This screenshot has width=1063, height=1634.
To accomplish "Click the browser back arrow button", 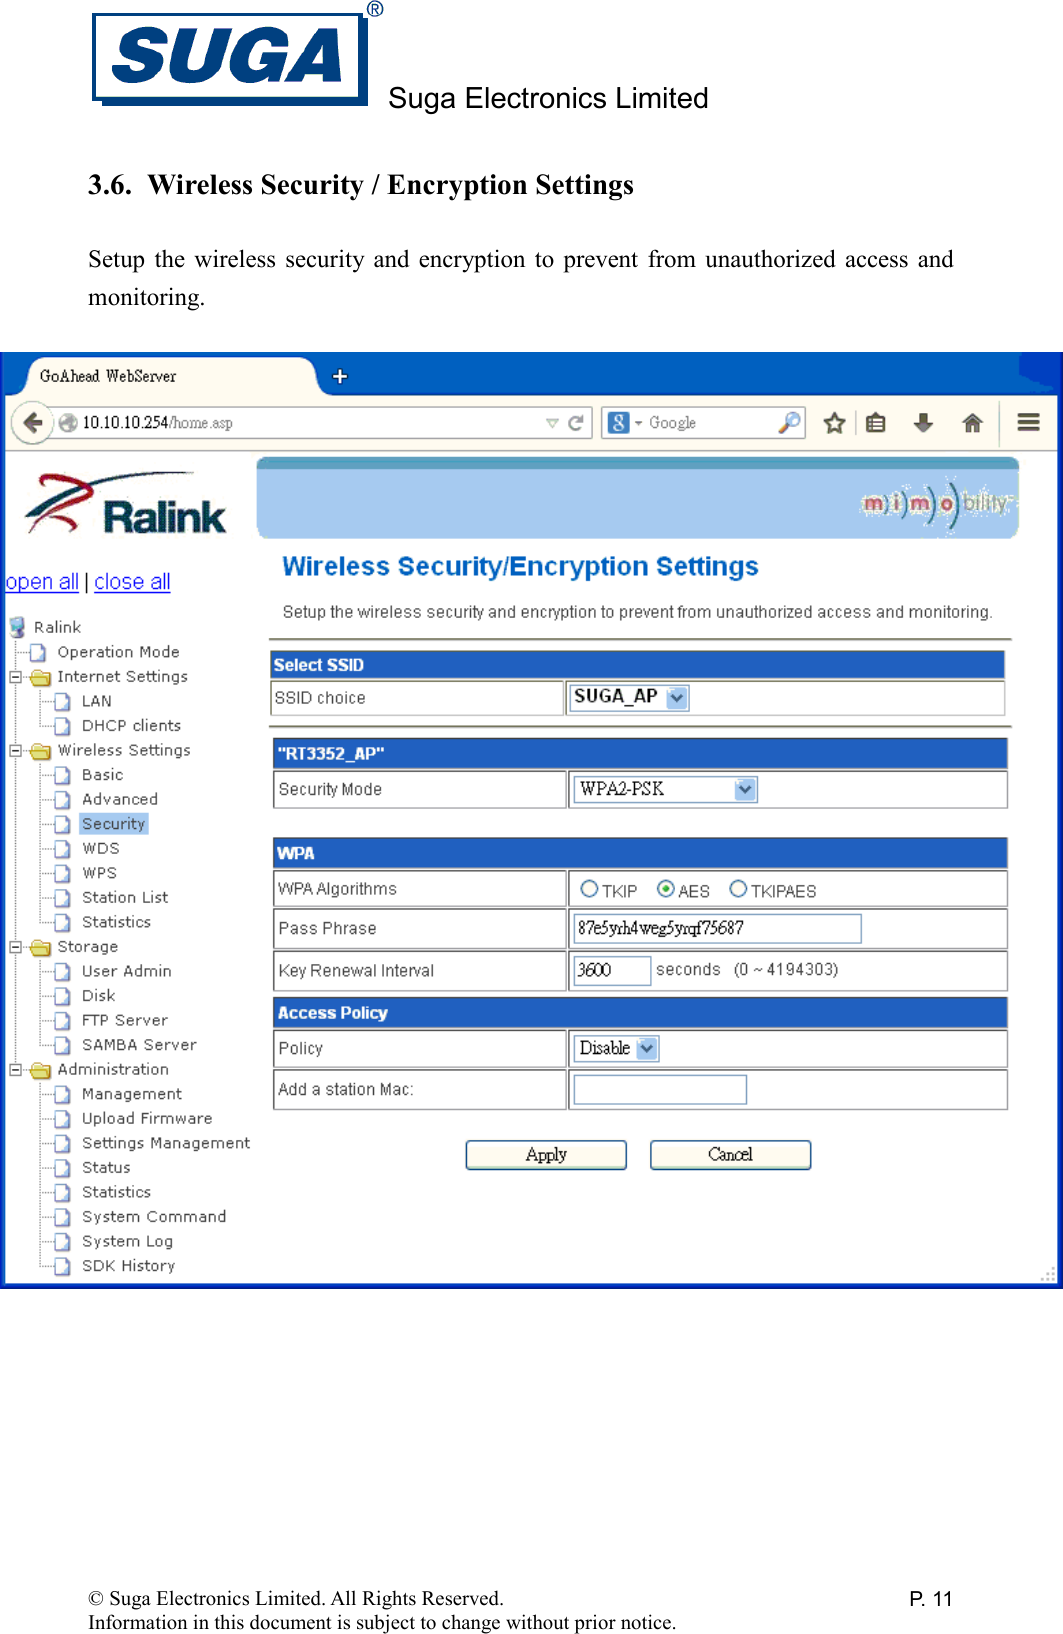I will tap(32, 423).
